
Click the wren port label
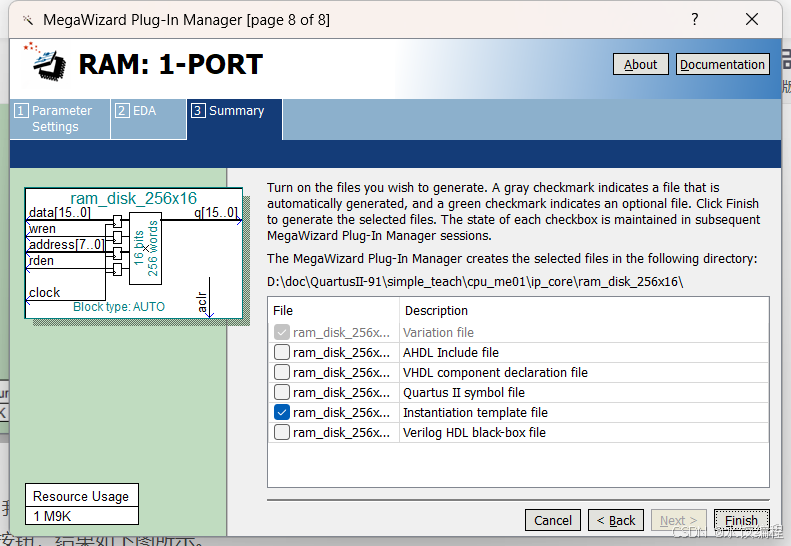tap(42, 229)
